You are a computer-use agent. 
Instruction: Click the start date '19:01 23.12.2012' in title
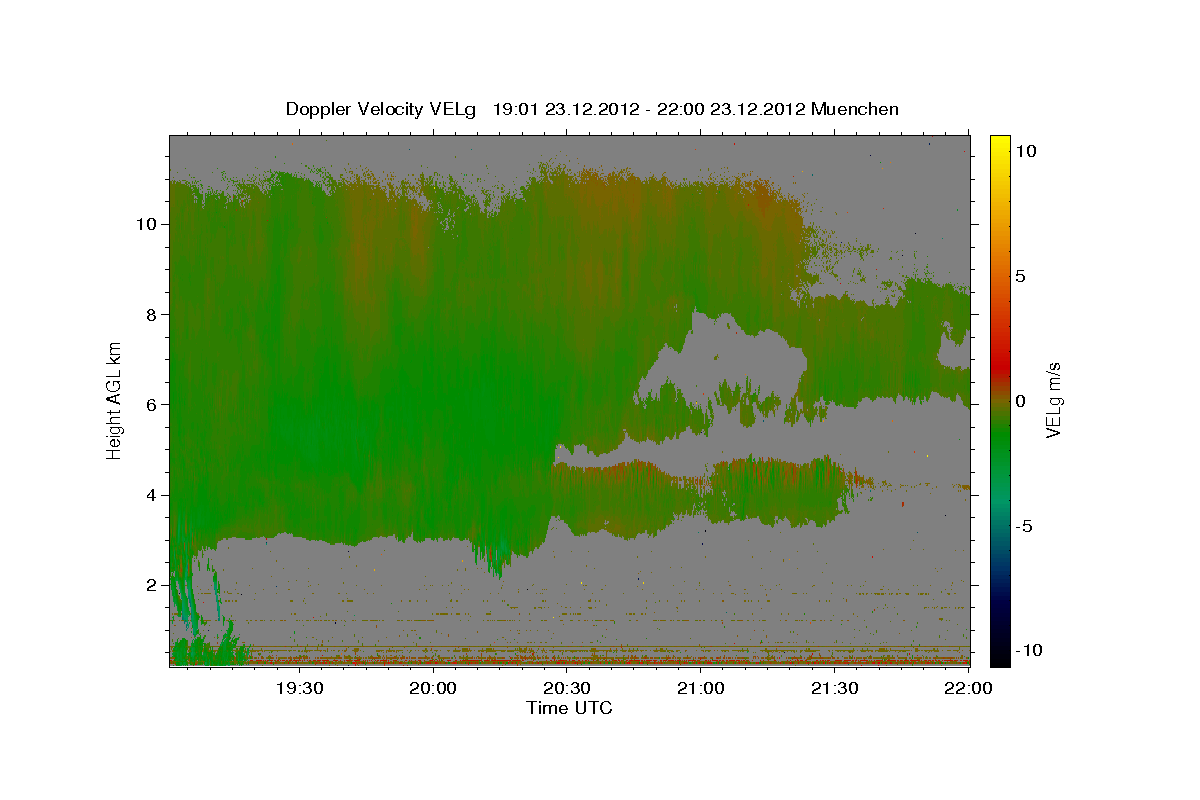565,109
